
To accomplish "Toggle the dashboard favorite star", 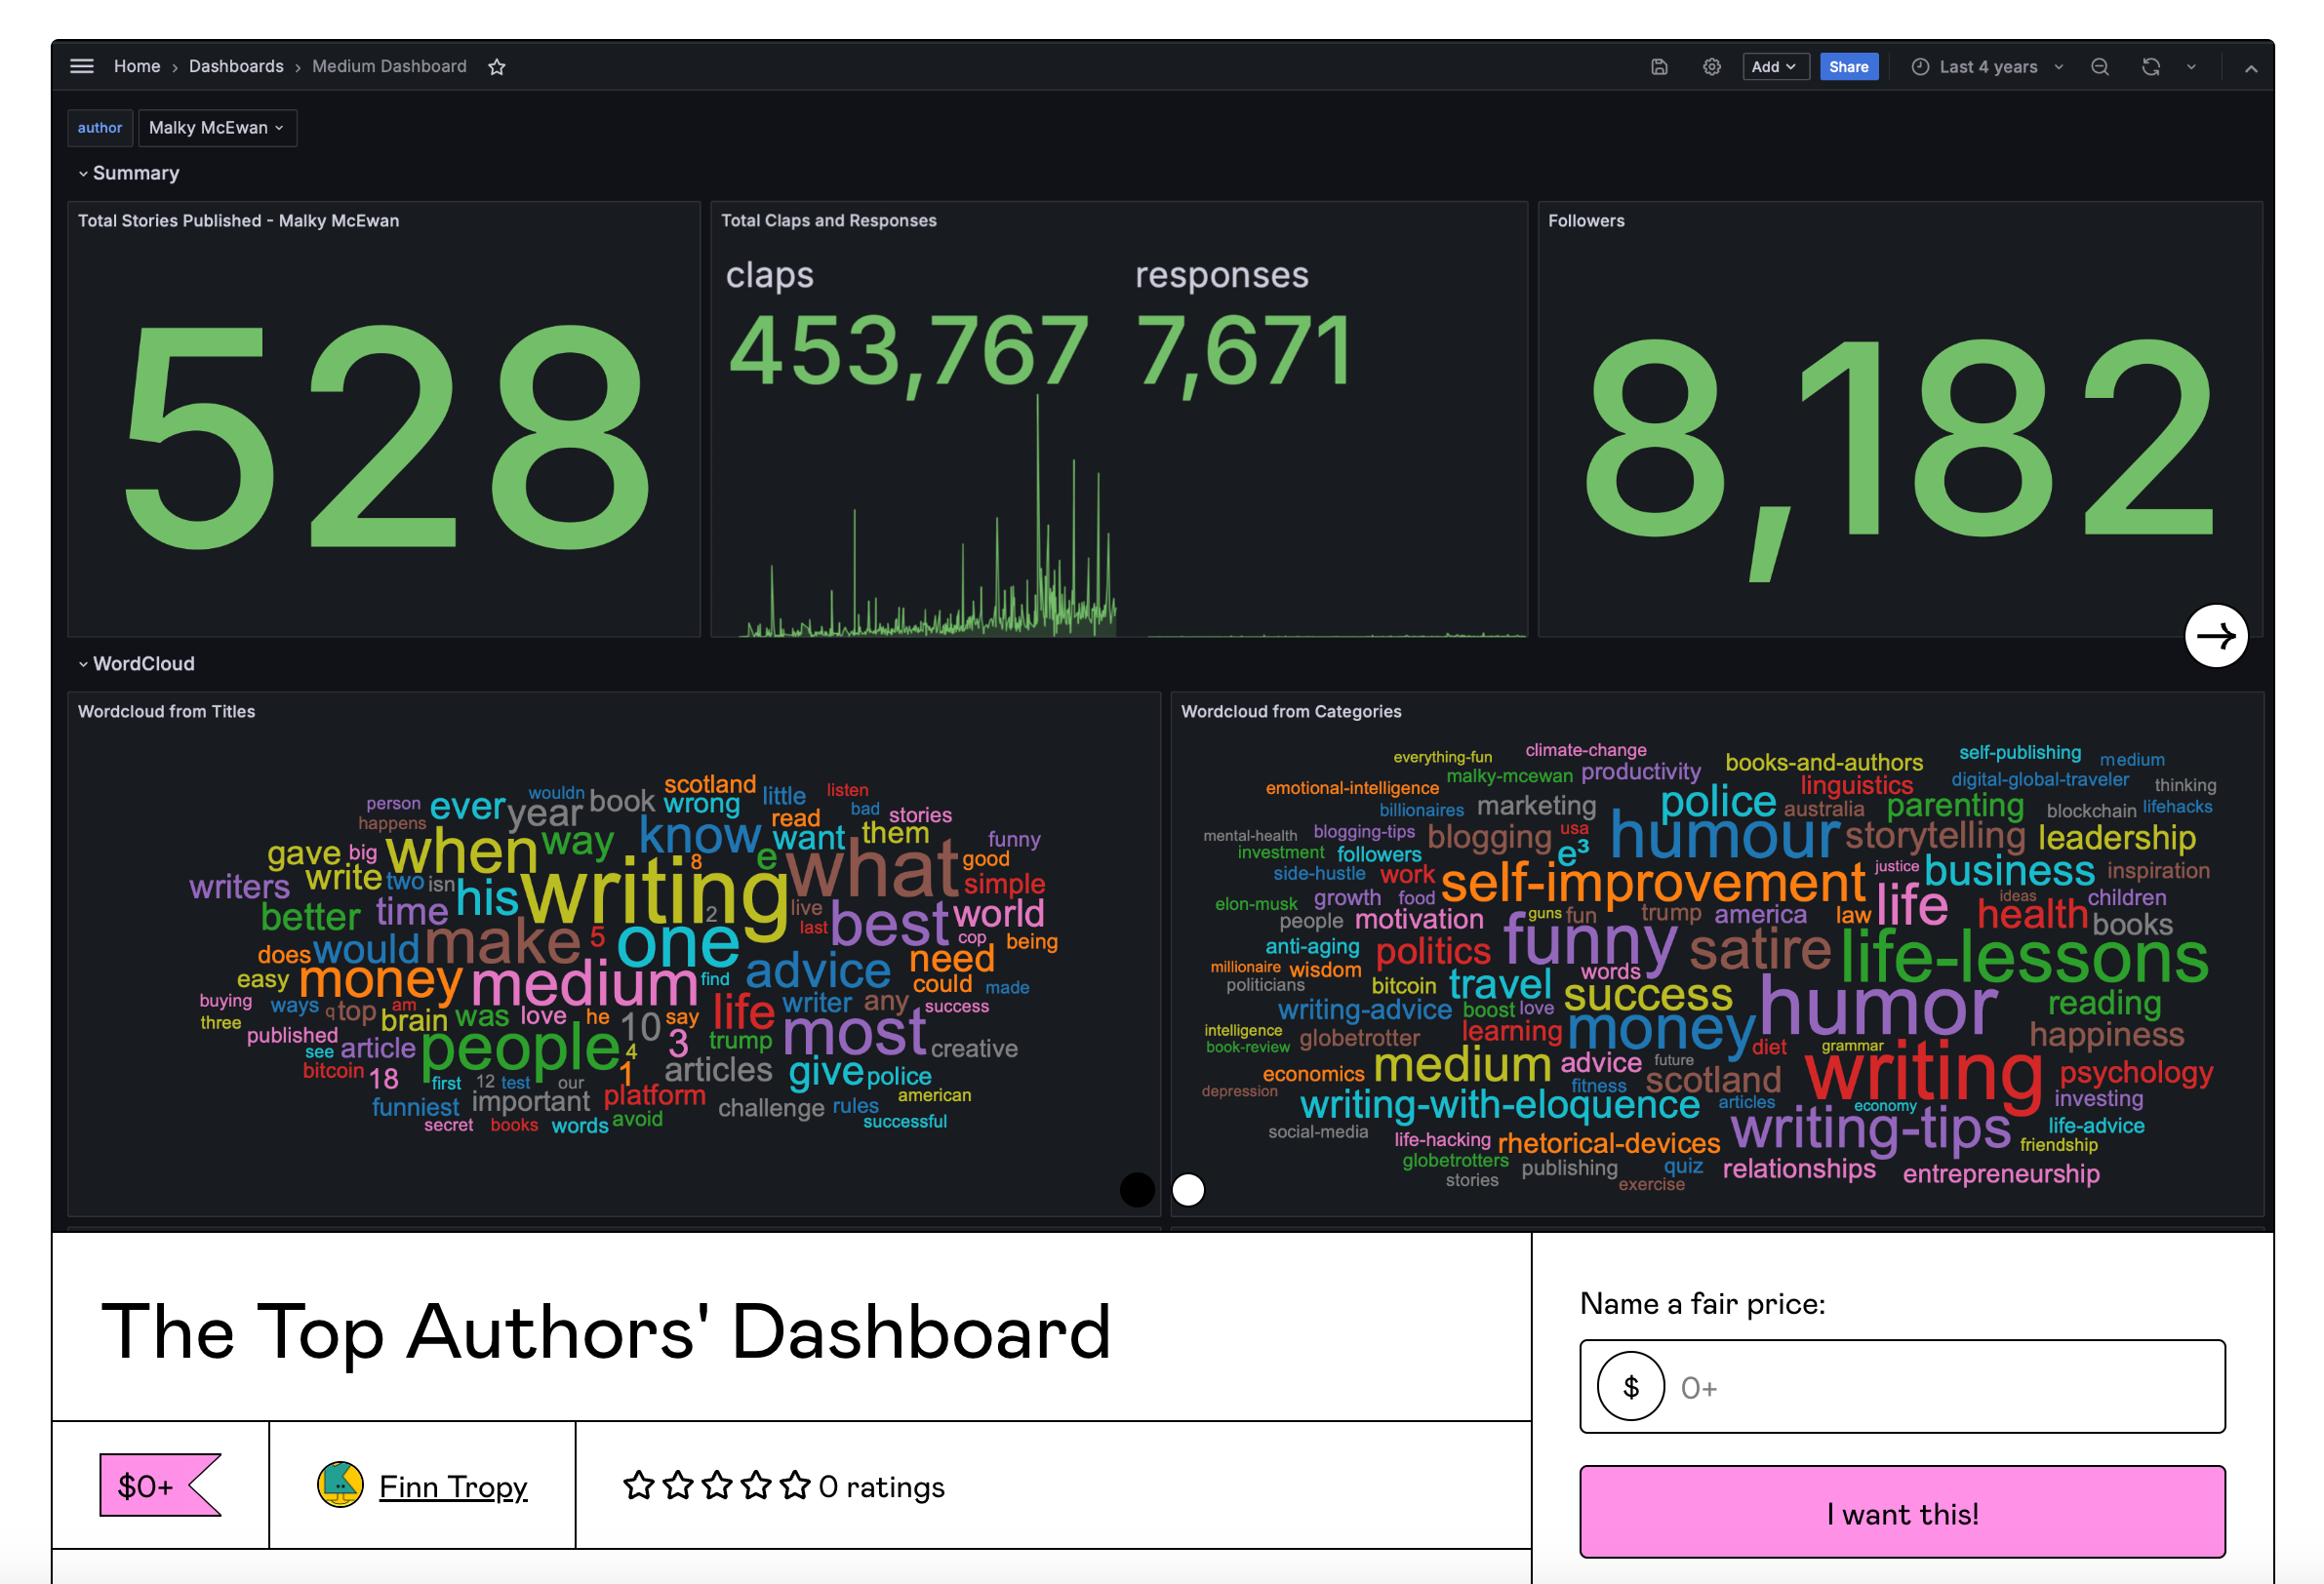I will click(497, 67).
